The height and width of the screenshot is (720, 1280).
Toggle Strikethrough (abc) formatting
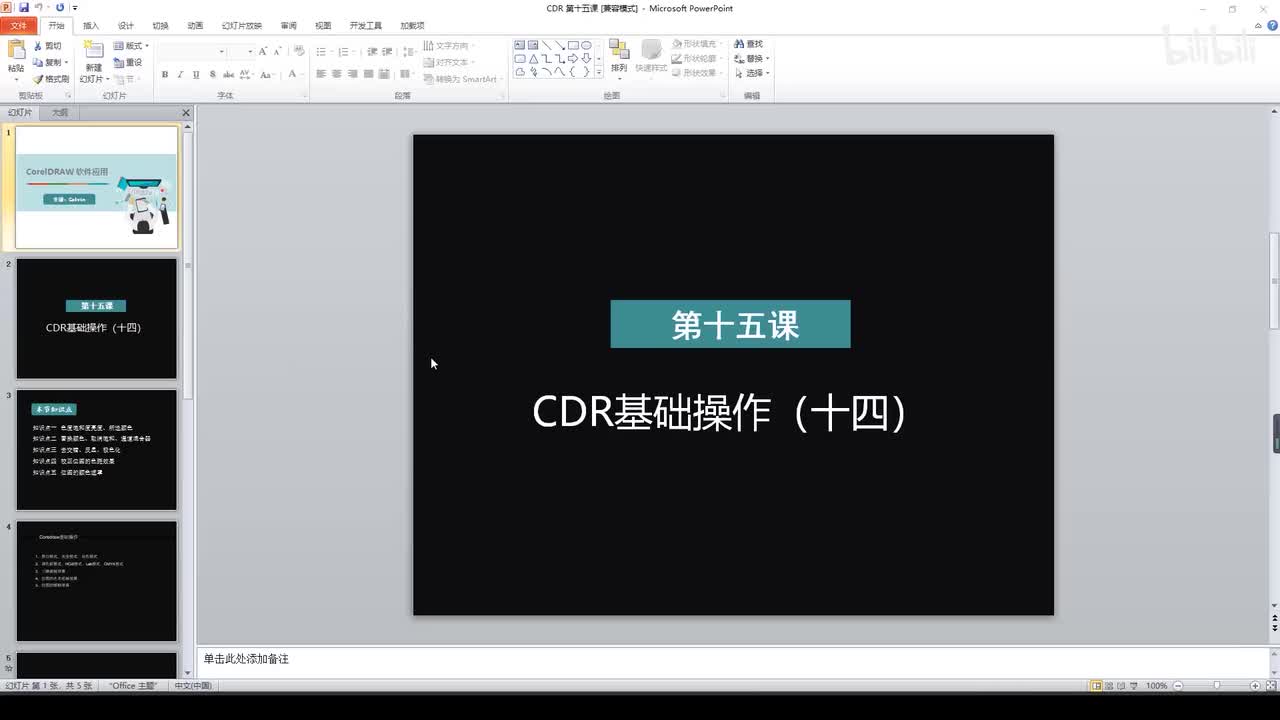point(228,74)
